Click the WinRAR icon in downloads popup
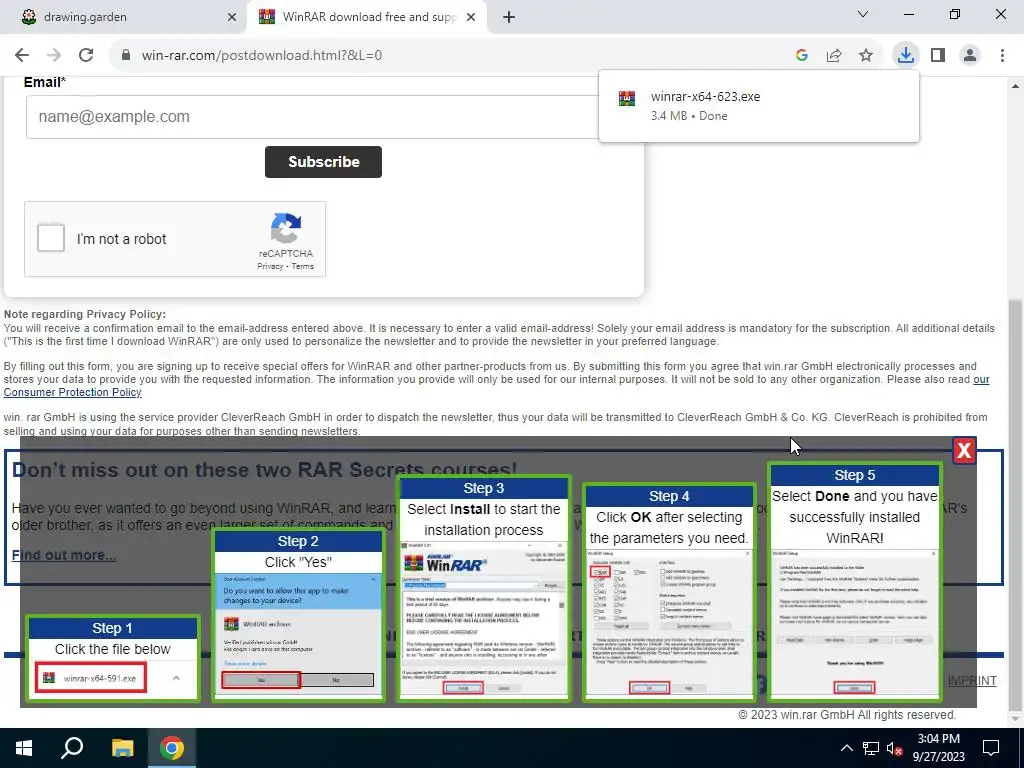The image size is (1024, 768). pos(627,98)
